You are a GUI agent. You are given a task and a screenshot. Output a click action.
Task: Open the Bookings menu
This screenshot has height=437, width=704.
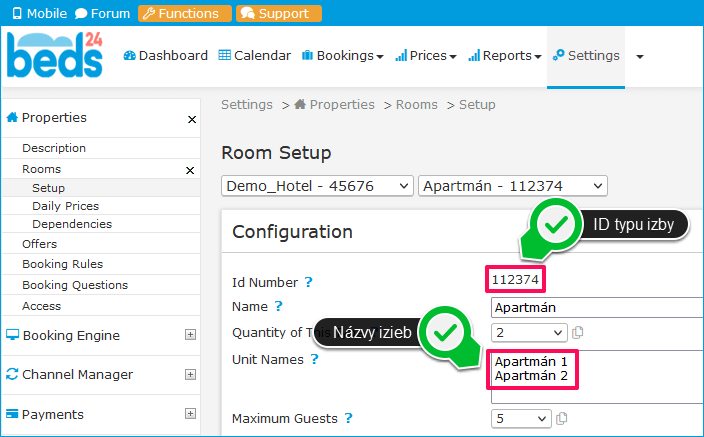[342, 56]
